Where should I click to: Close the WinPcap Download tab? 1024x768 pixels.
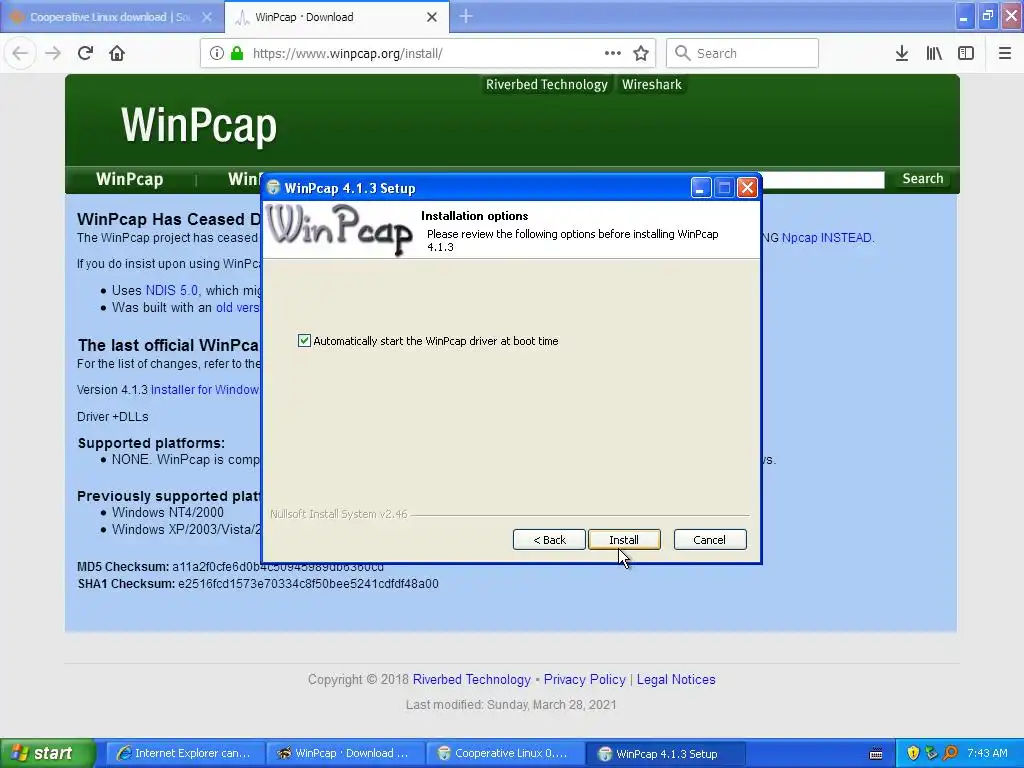(432, 17)
